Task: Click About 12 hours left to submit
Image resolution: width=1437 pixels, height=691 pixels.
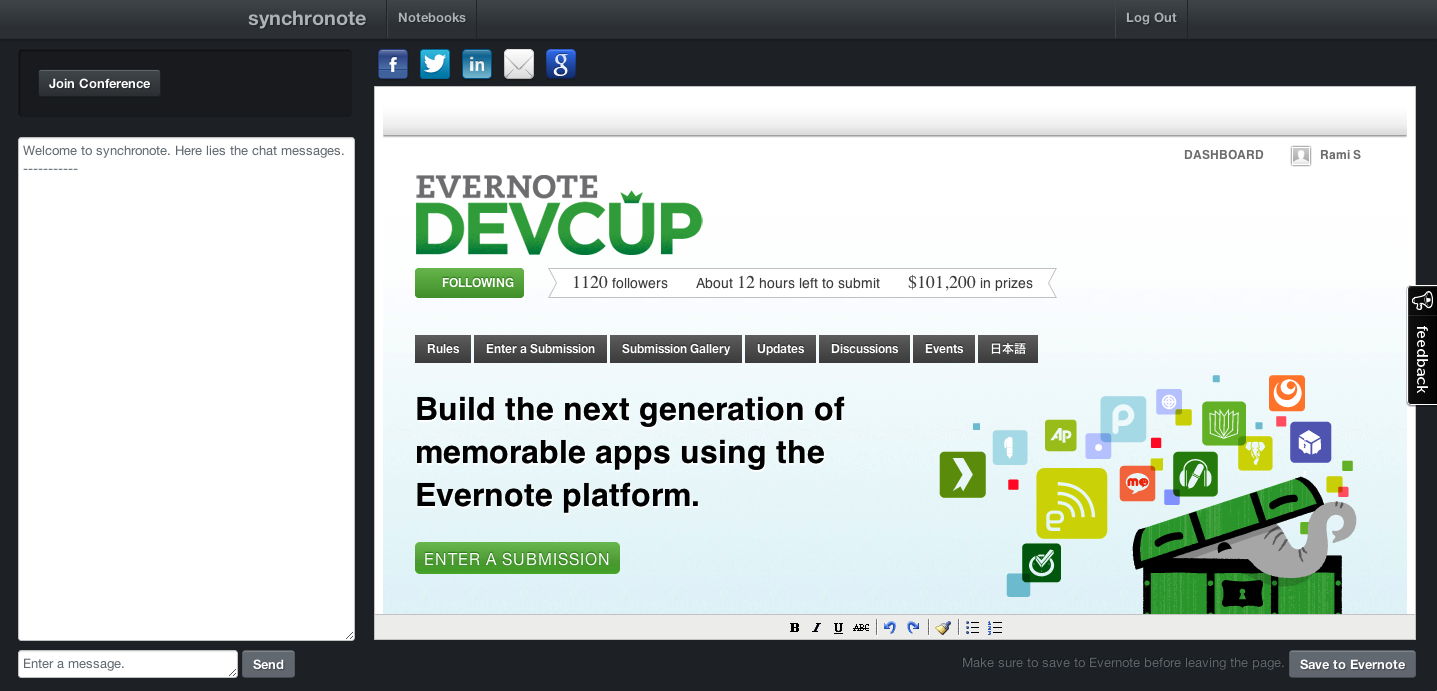Action: click(788, 283)
